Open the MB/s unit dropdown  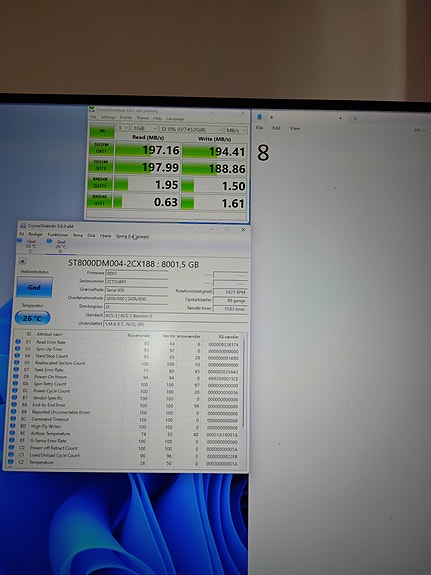click(235, 130)
